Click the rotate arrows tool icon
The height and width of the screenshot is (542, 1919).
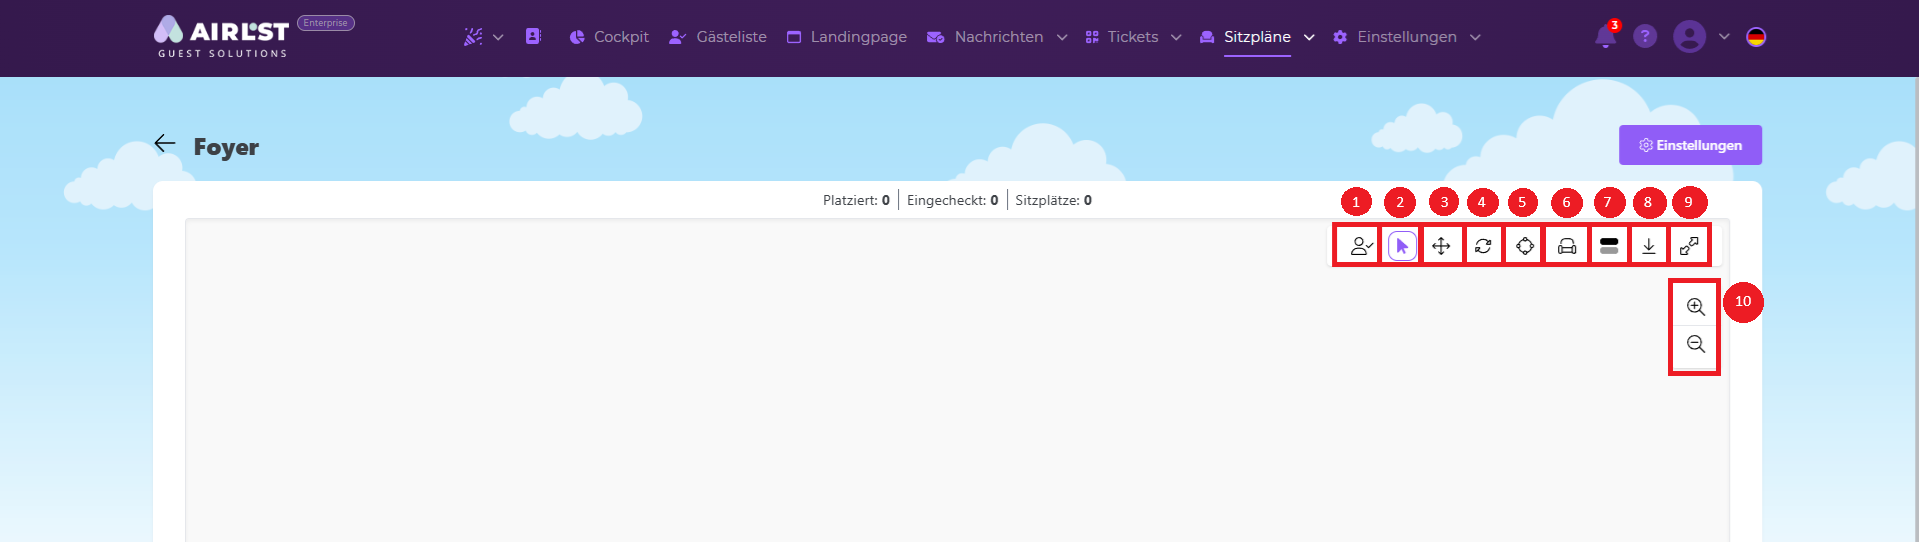tap(1483, 246)
